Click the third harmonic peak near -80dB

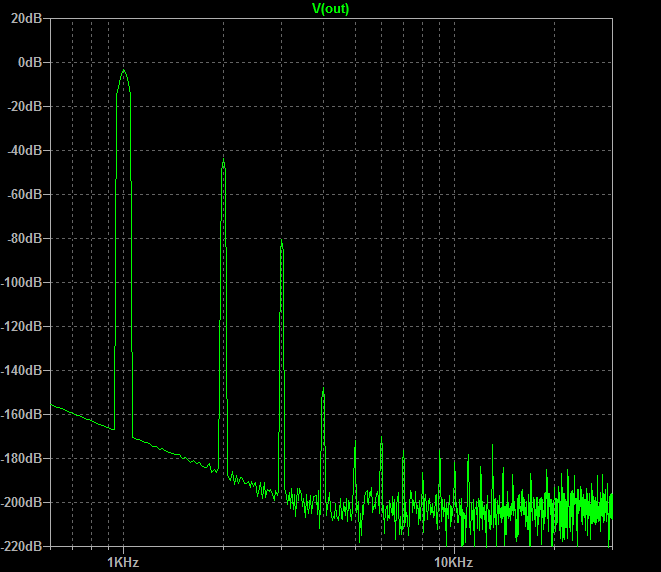281,241
